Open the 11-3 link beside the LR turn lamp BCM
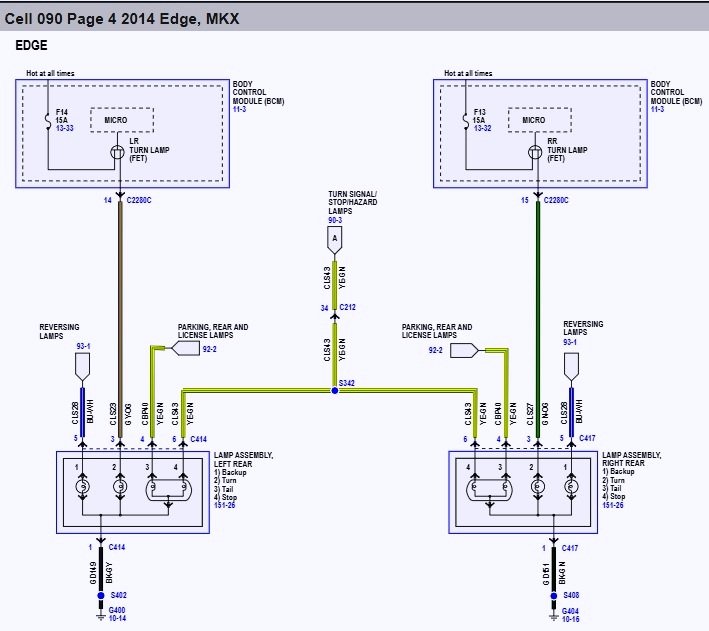This screenshot has height=631, width=709. [239, 109]
